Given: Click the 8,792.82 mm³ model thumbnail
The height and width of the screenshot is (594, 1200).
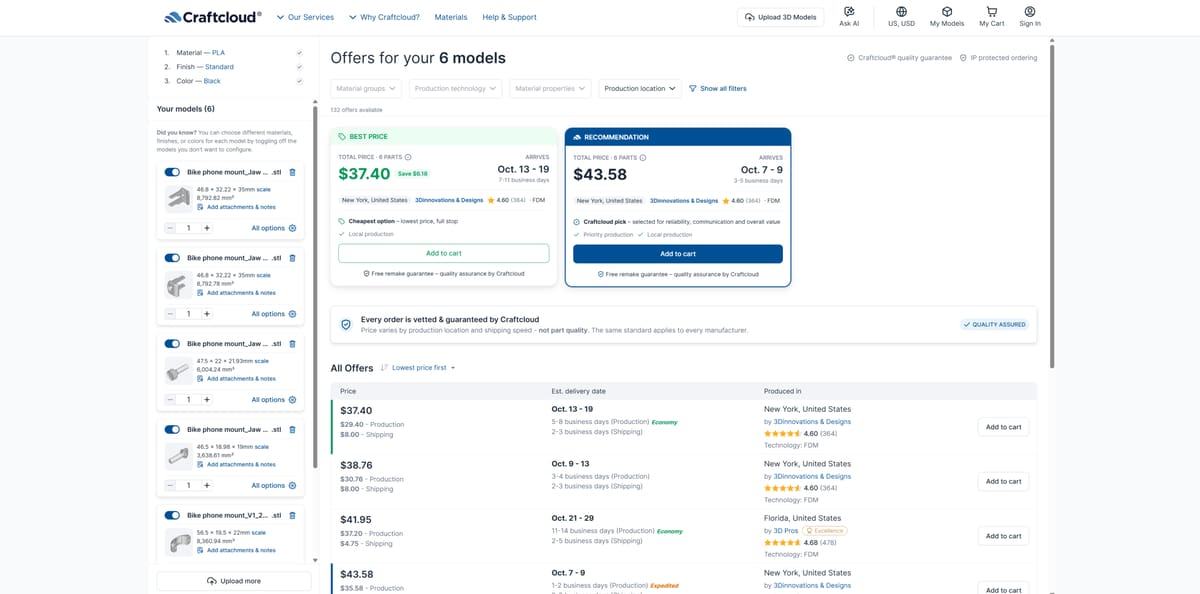Looking at the screenshot, I should pos(179,198).
